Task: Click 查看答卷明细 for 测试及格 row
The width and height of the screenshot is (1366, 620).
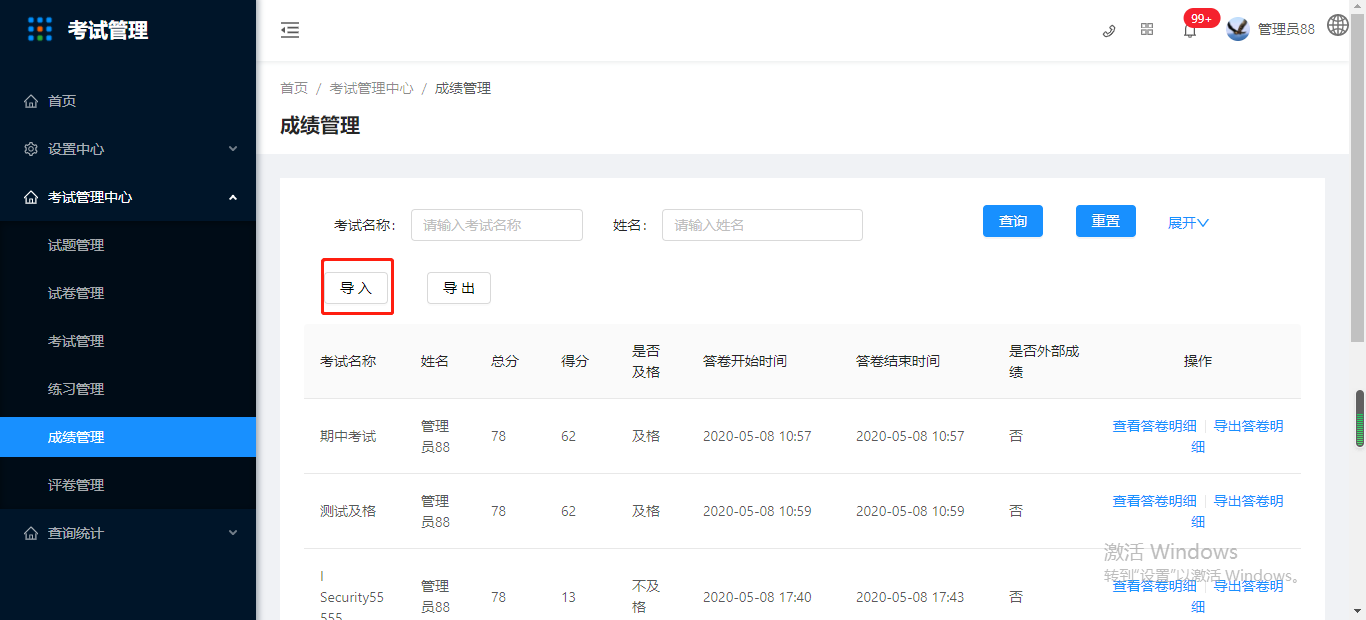Action: (x=1155, y=501)
